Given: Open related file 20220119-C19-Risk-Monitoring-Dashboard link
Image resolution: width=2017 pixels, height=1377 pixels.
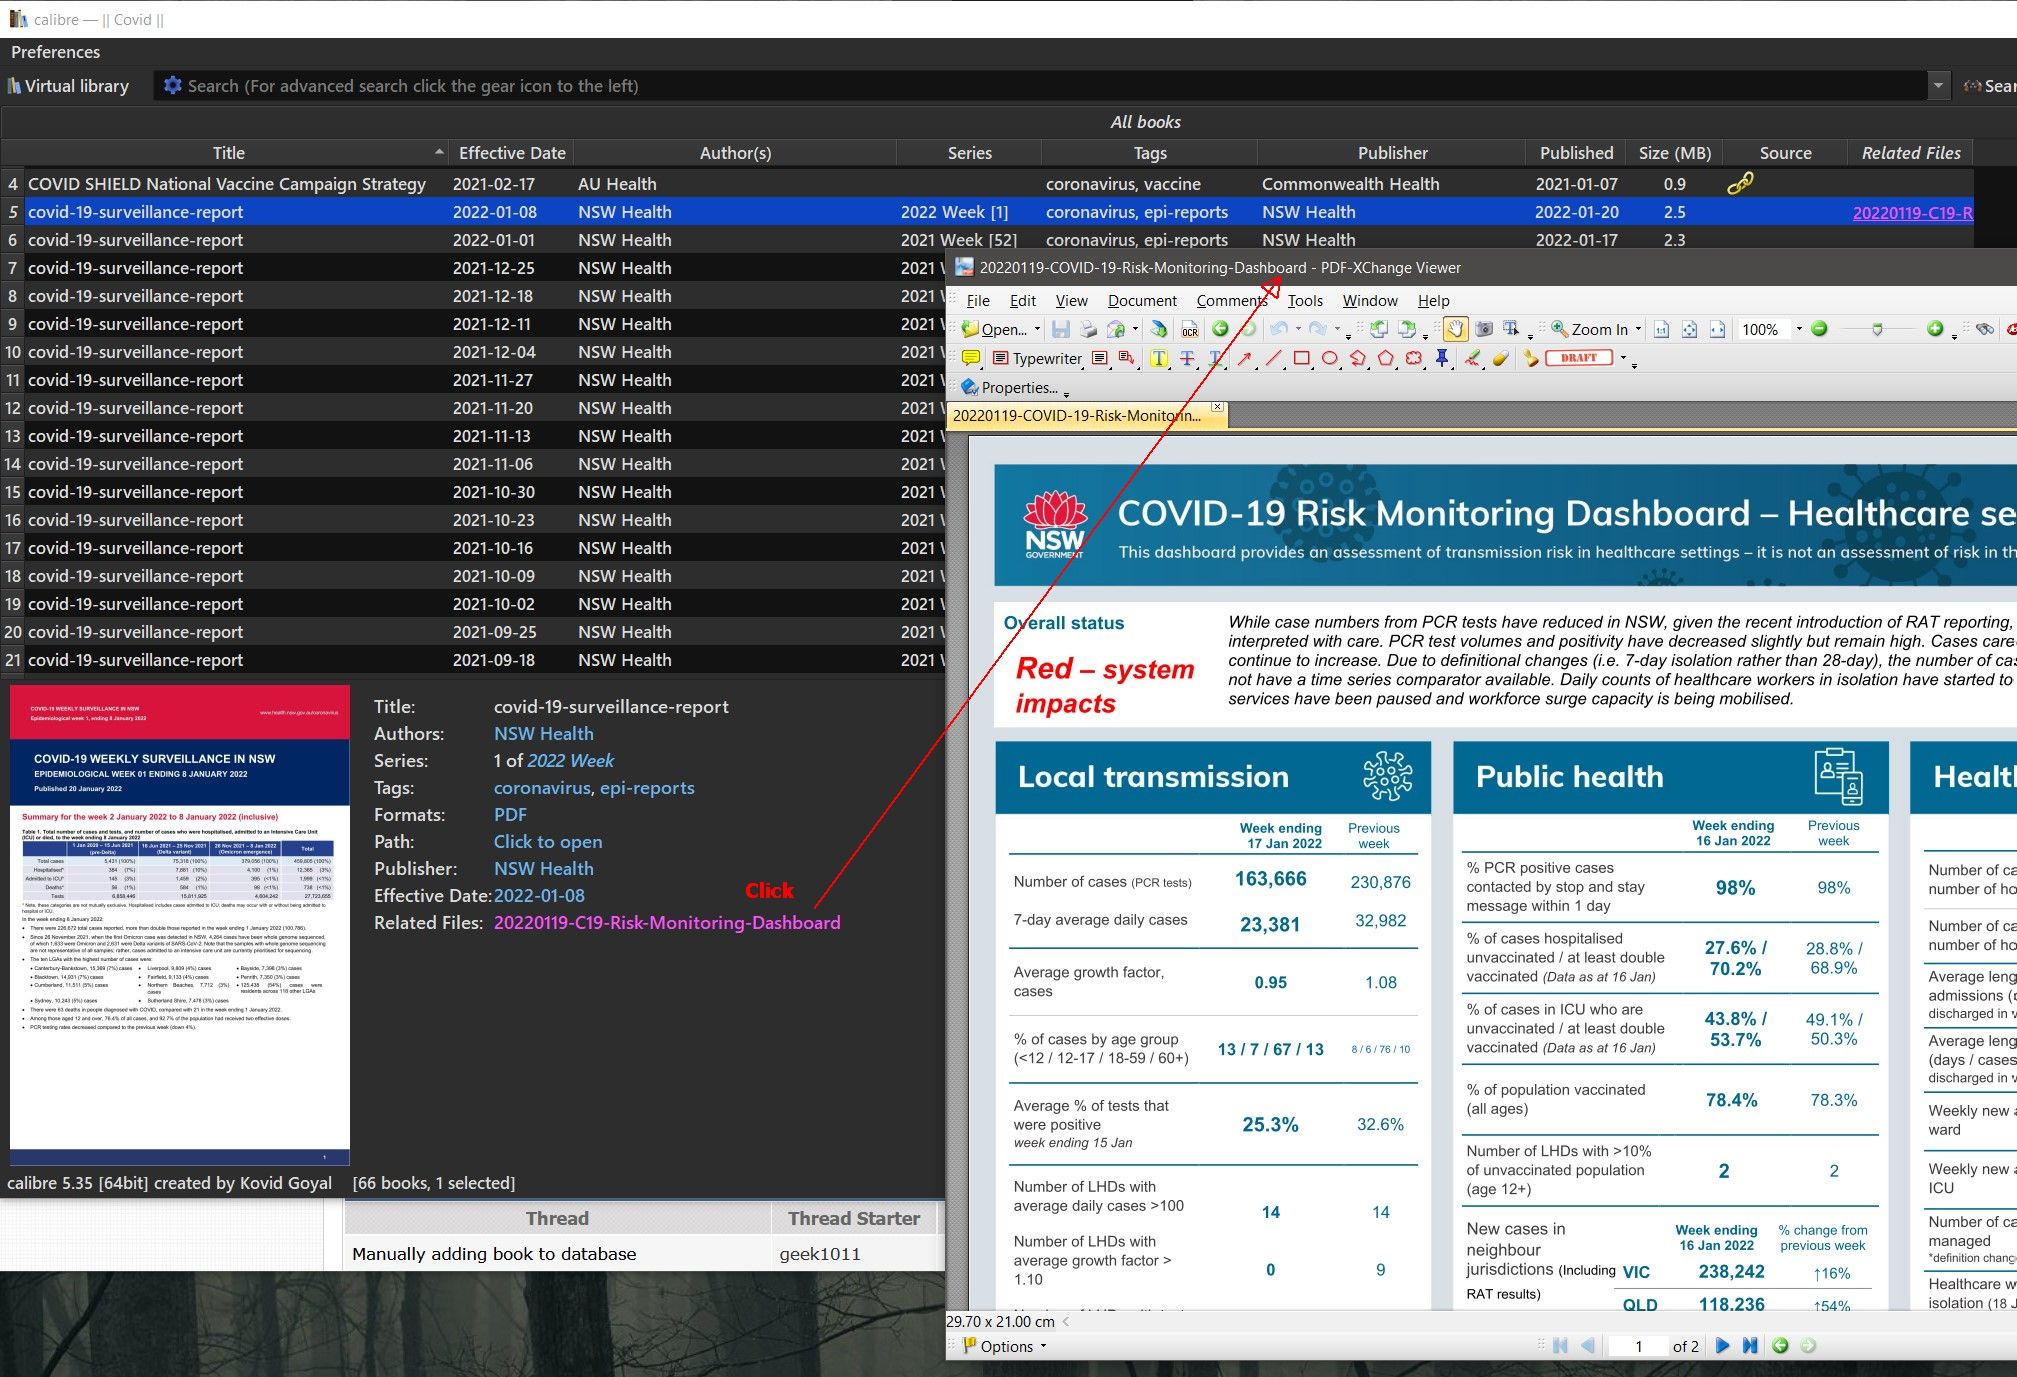Looking at the screenshot, I should coord(667,923).
